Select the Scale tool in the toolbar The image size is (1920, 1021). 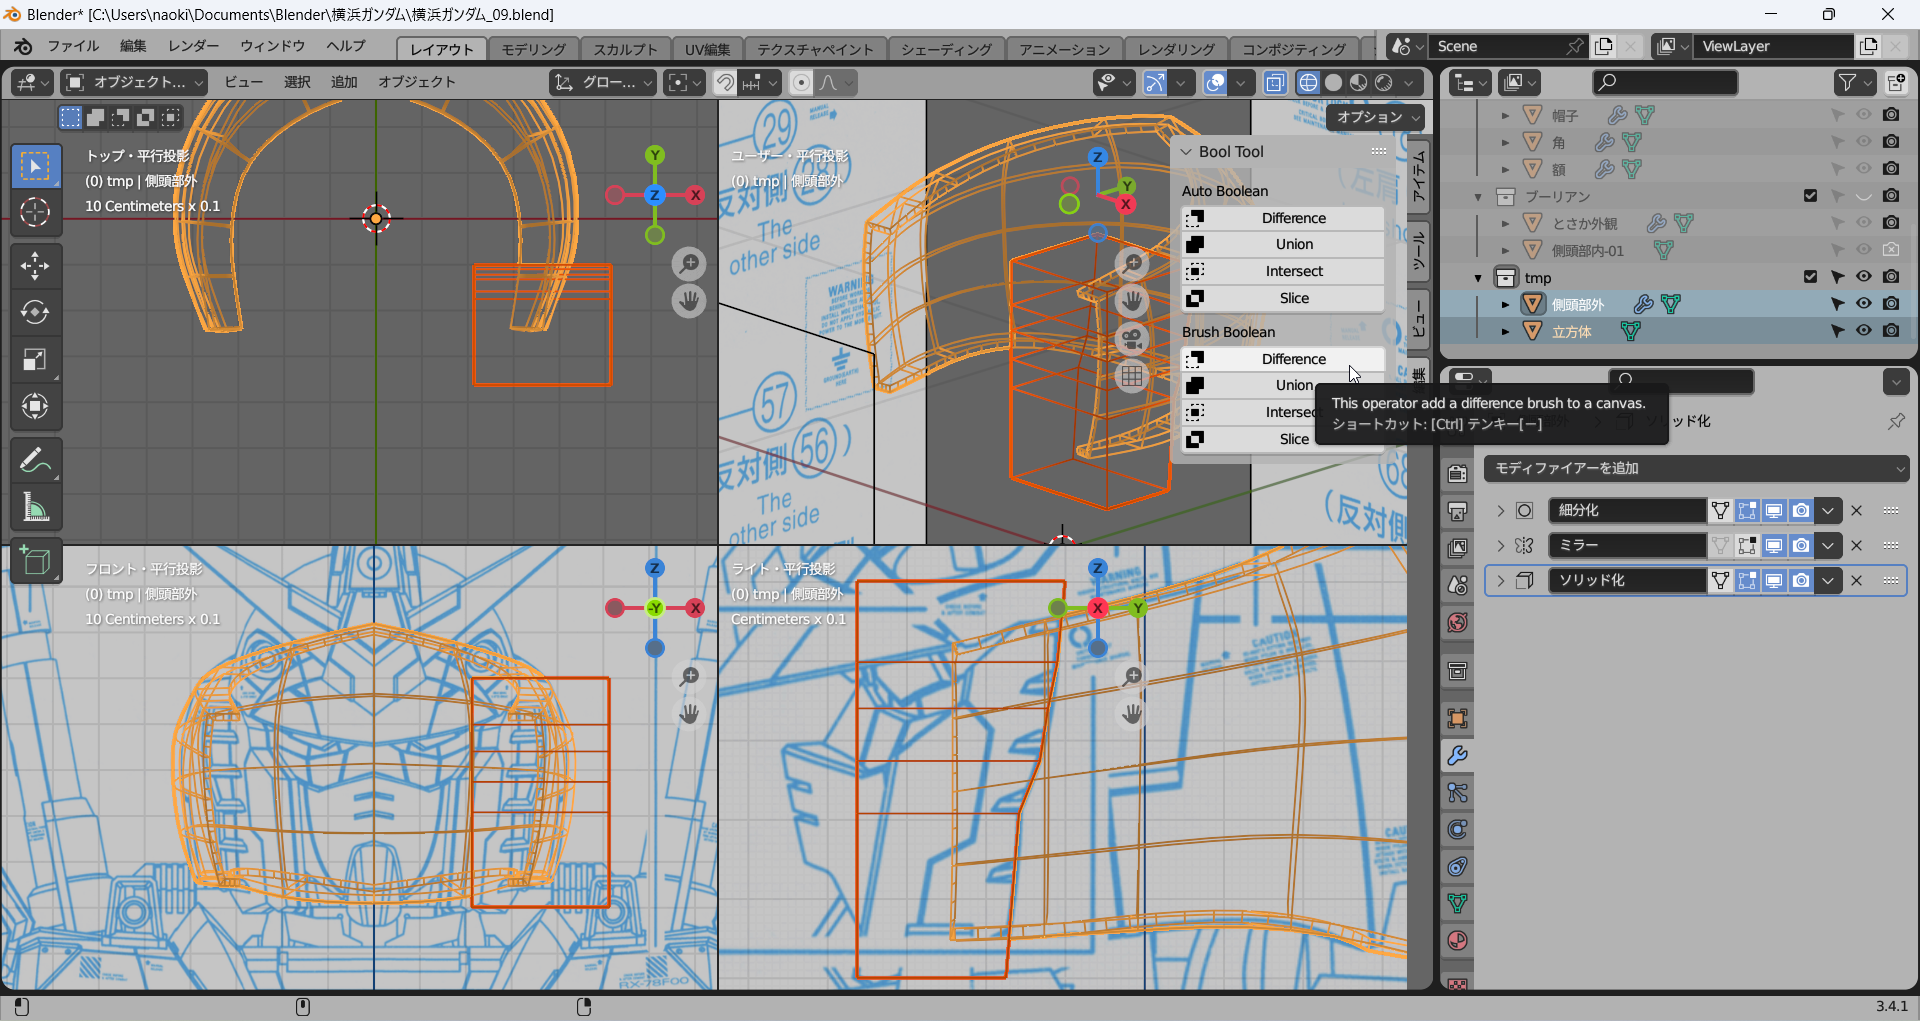(35, 360)
